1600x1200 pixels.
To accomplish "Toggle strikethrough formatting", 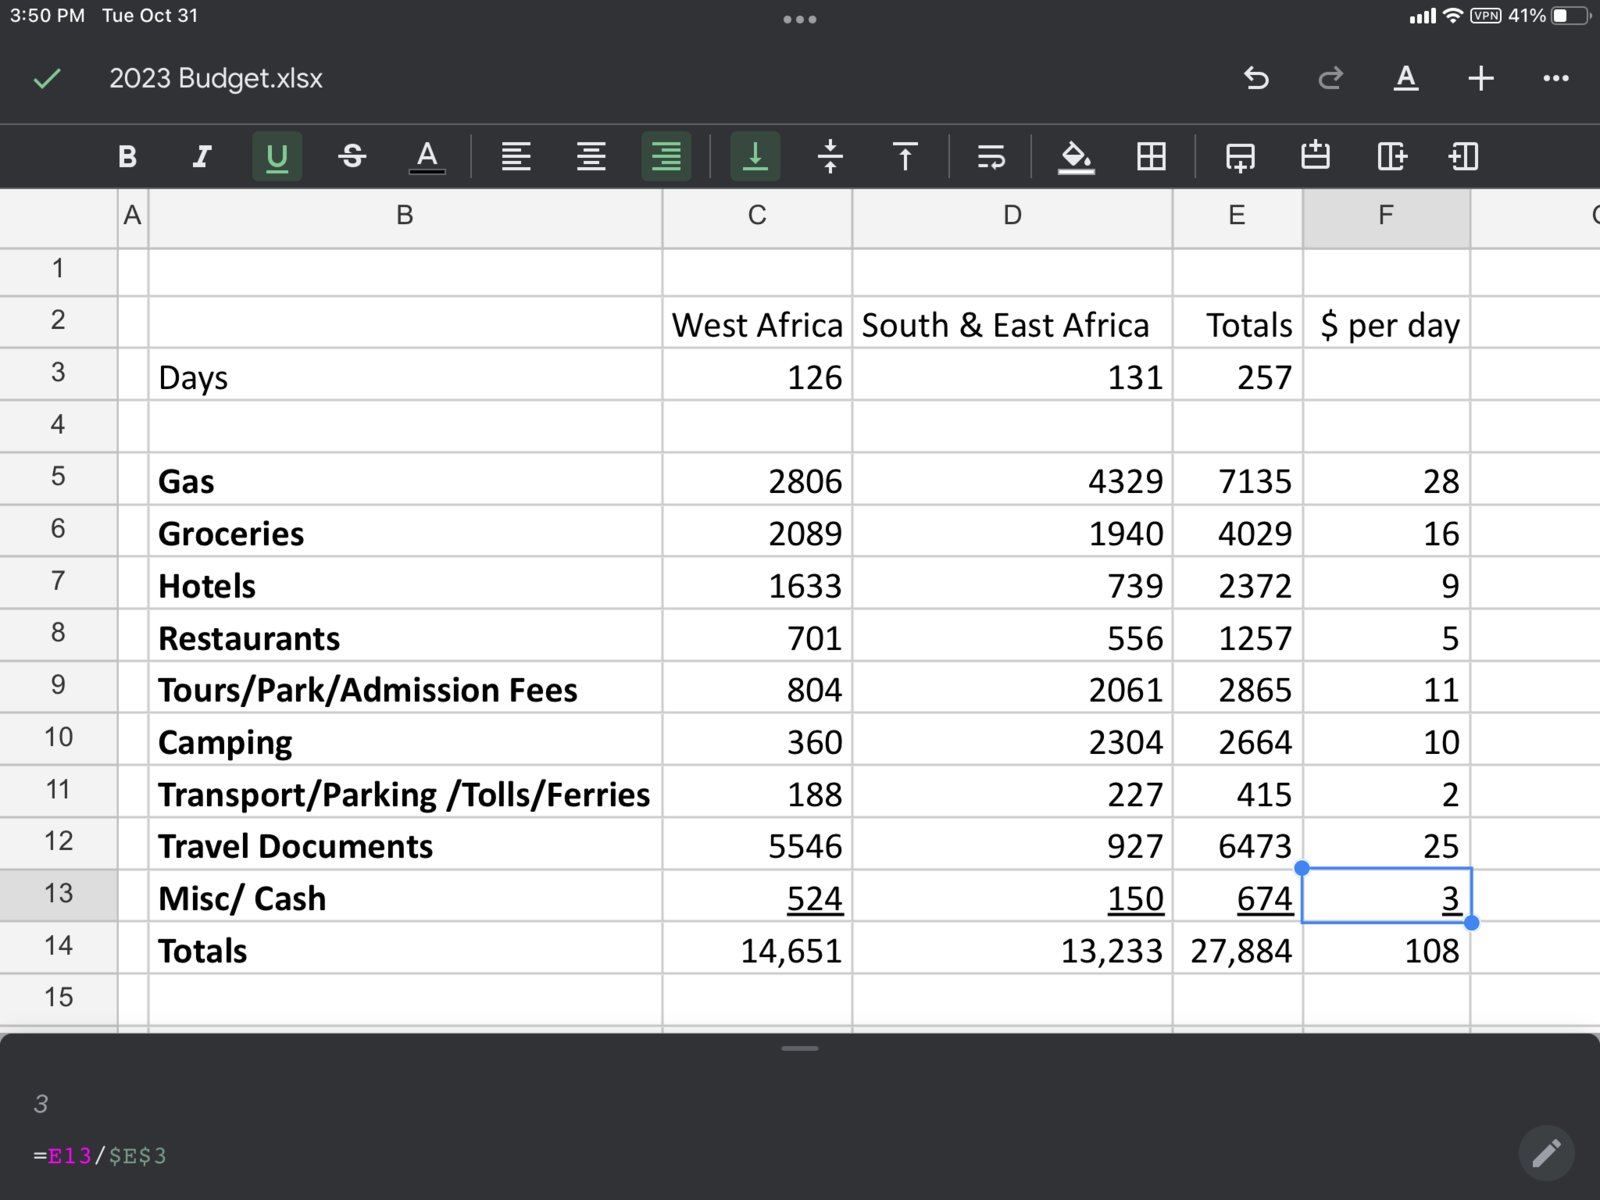I will 352,156.
